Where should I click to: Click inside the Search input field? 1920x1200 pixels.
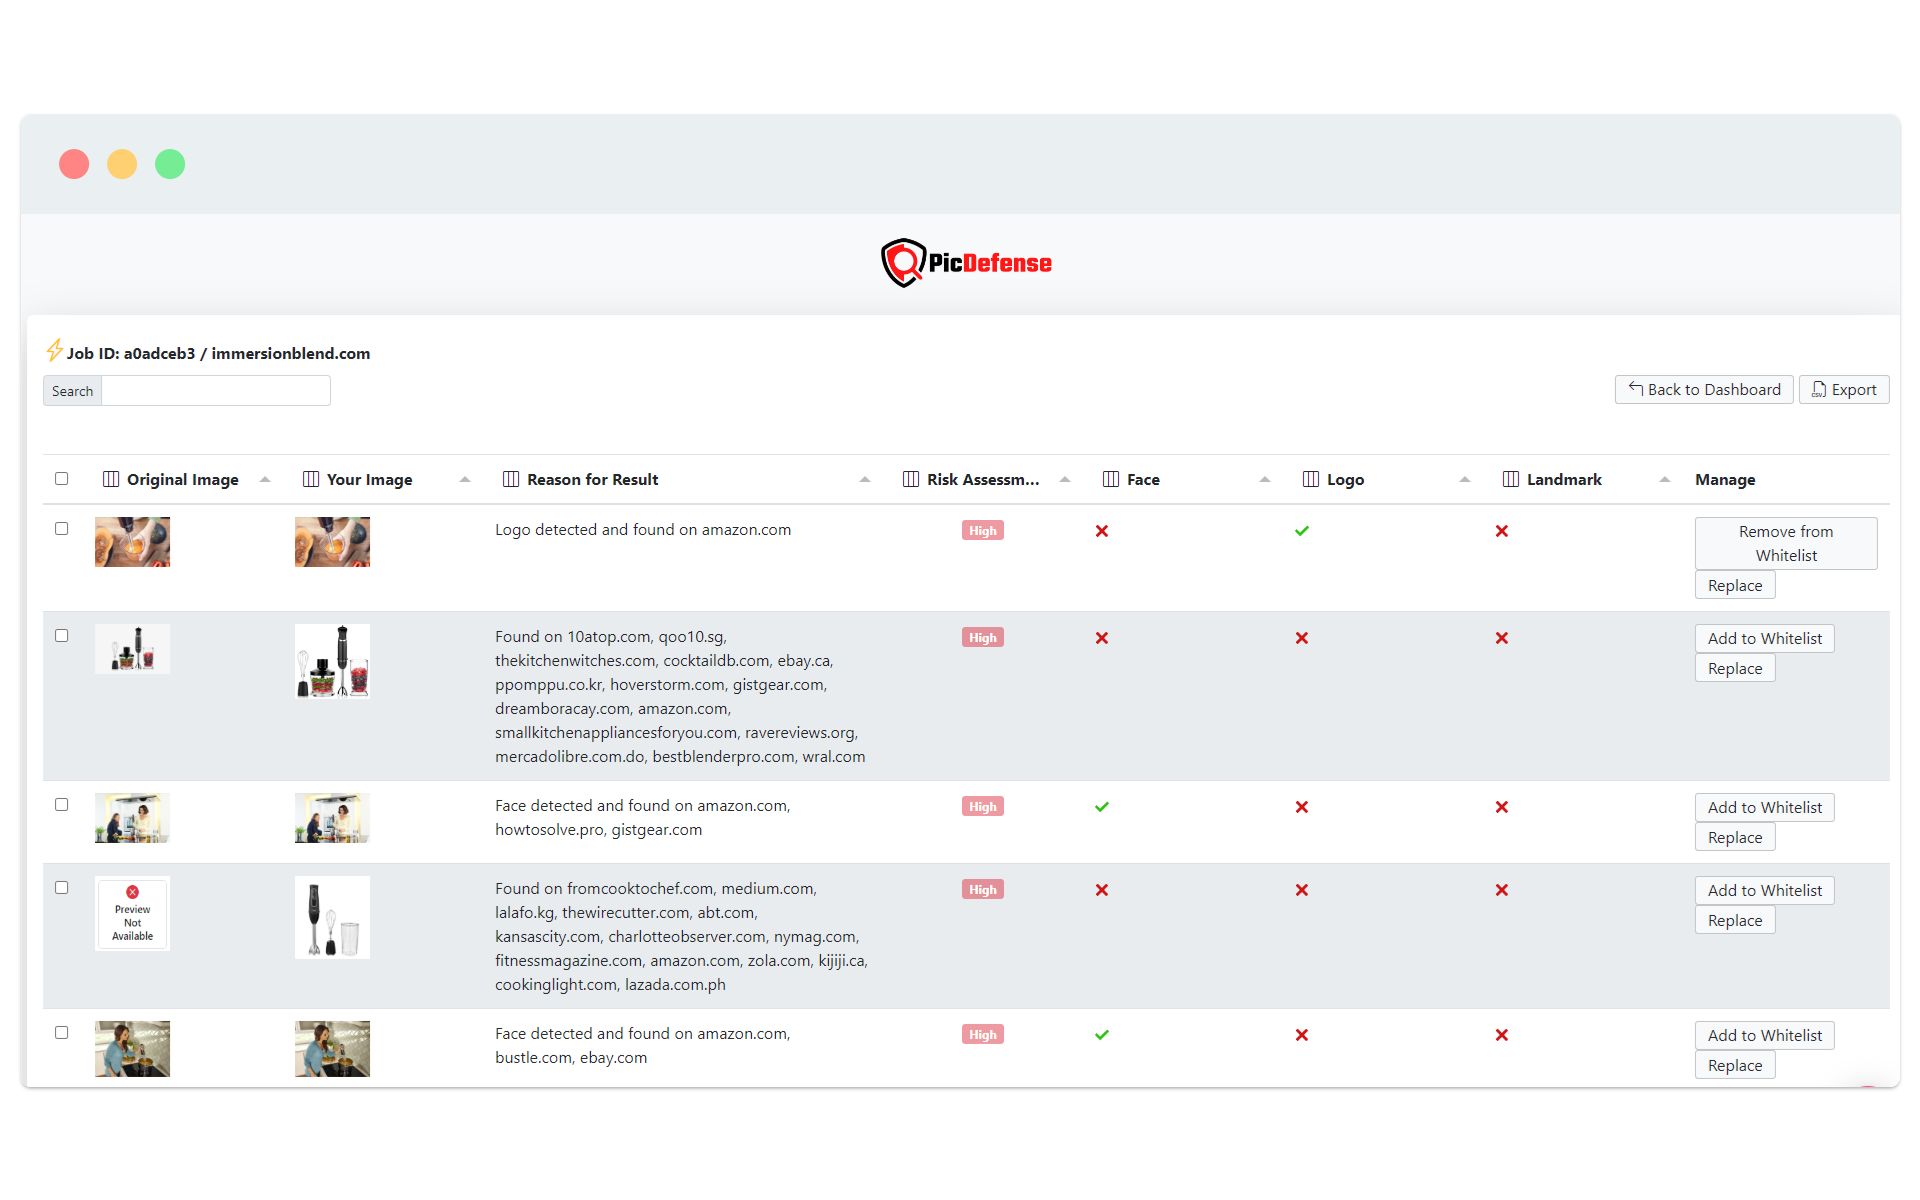(215, 390)
